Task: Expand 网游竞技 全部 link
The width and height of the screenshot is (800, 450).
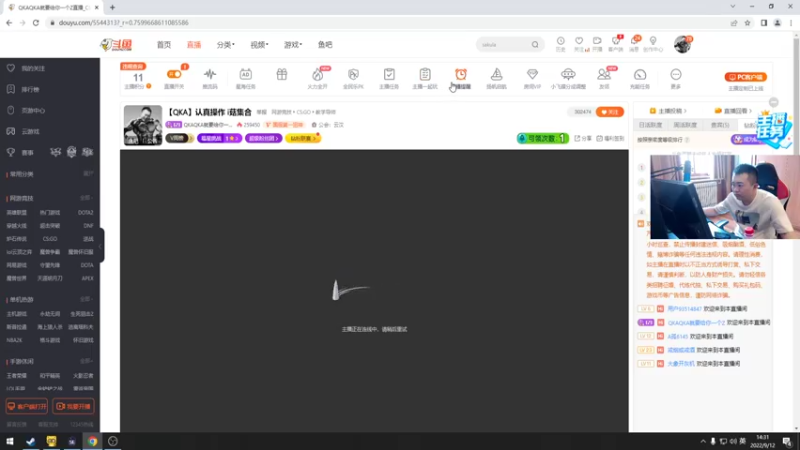Action: pos(86,198)
